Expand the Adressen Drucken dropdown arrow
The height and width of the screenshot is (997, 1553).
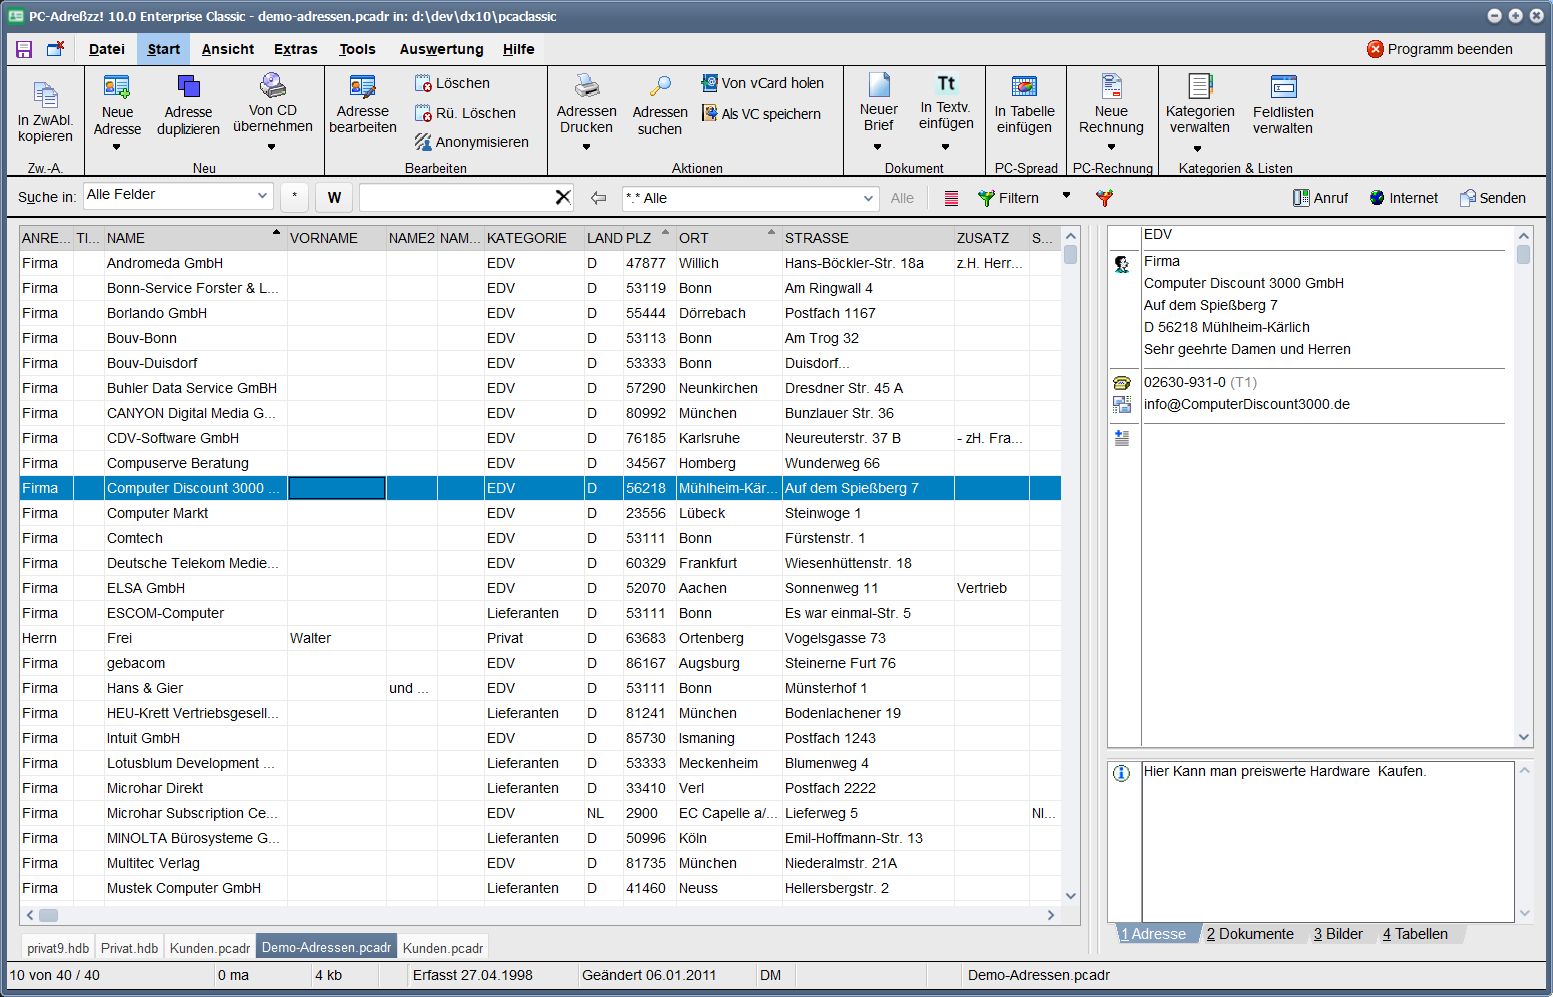(x=586, y=147)
